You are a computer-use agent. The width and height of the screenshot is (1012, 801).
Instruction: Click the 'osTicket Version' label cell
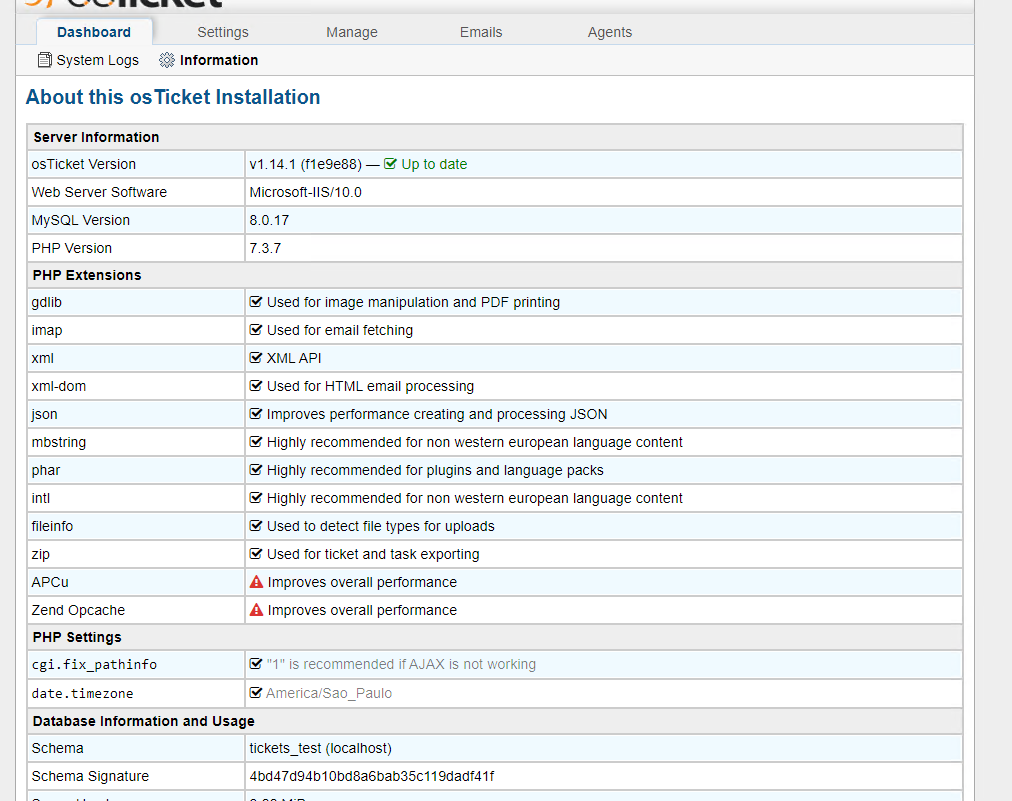[136, 165]
